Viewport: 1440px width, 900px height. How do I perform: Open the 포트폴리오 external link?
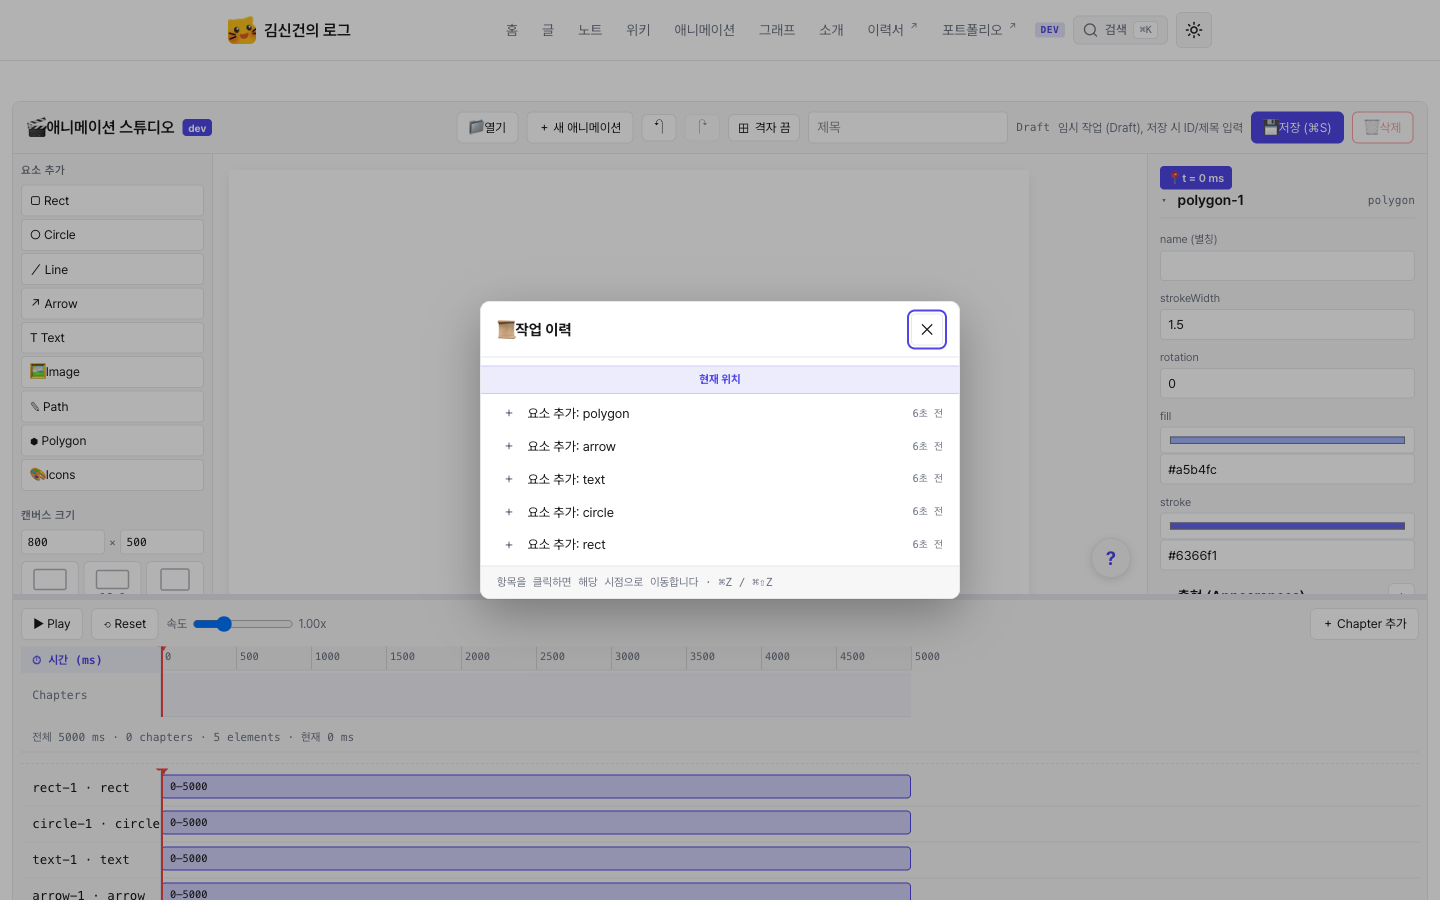[978, 30]
